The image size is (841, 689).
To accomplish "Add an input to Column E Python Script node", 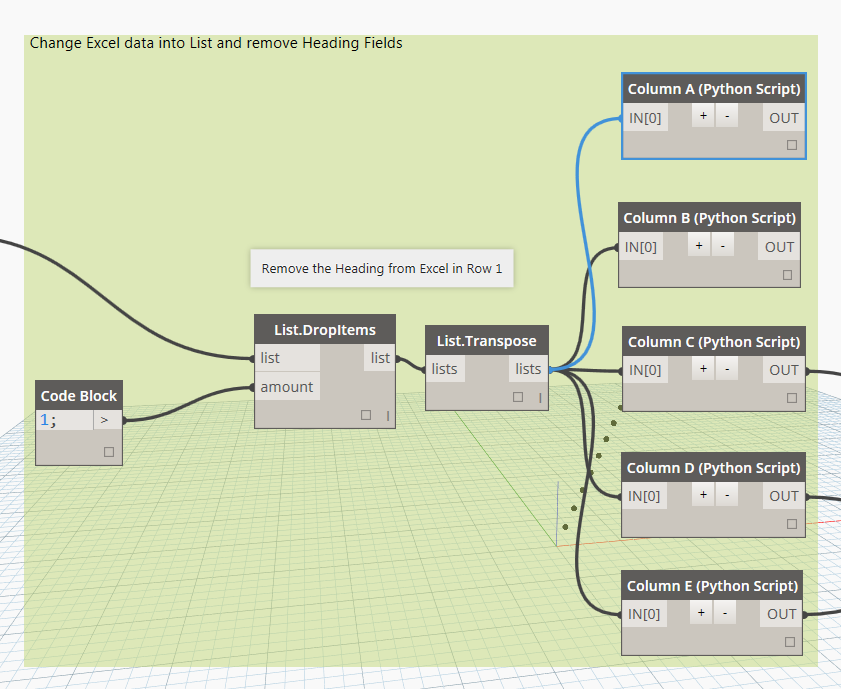I will click(701, 612).
